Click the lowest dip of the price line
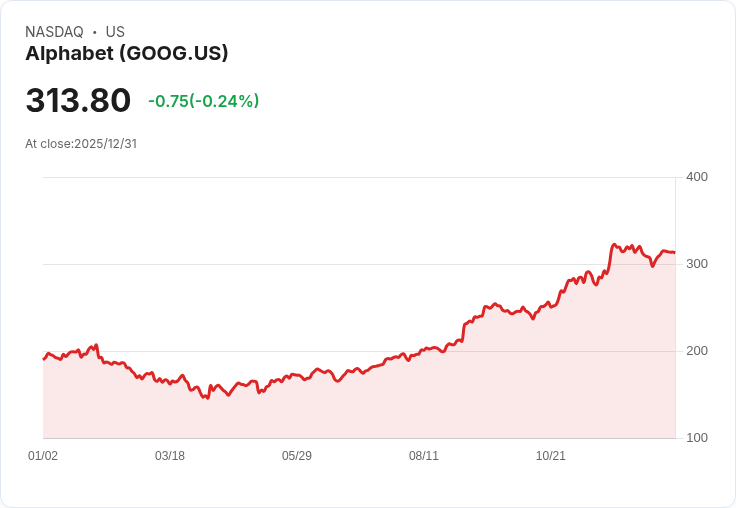The height and width of the screenshot is (508, 736). pos(207,398)
